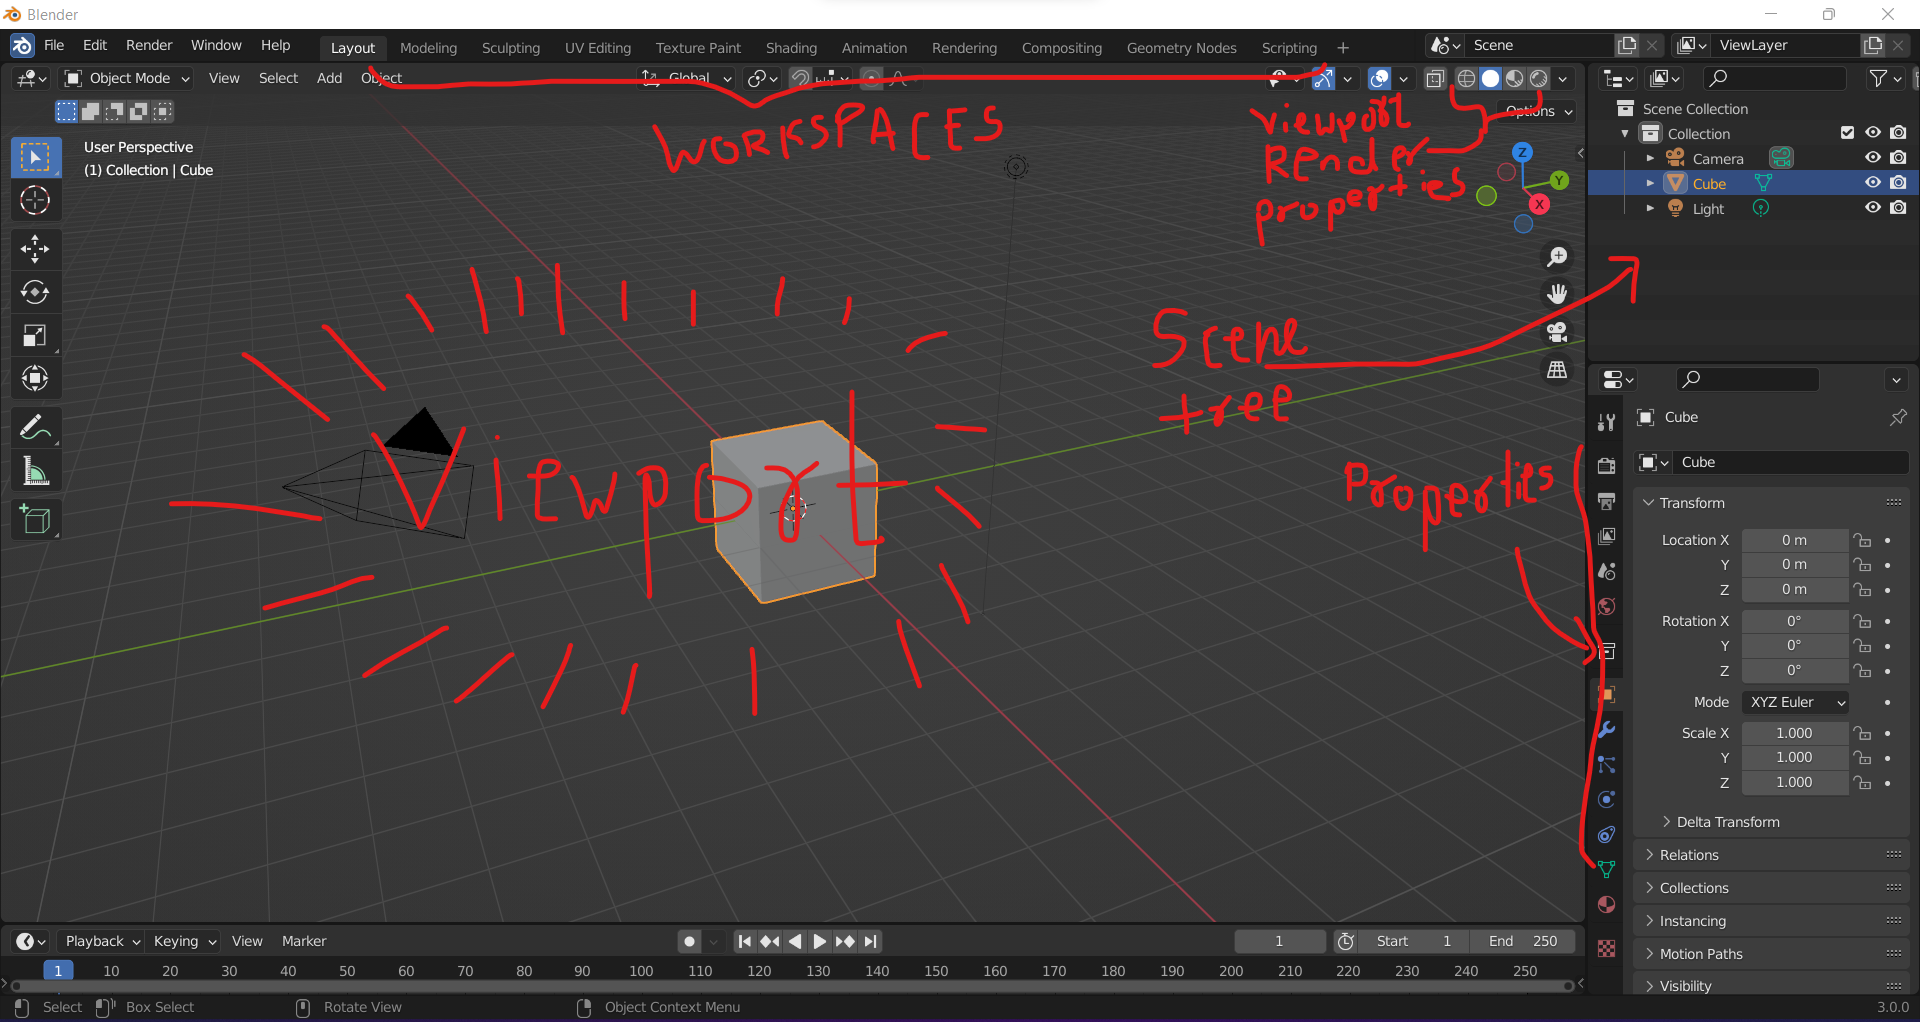
Task: Open the Render properties tab
Action: tap(1606, 466)
